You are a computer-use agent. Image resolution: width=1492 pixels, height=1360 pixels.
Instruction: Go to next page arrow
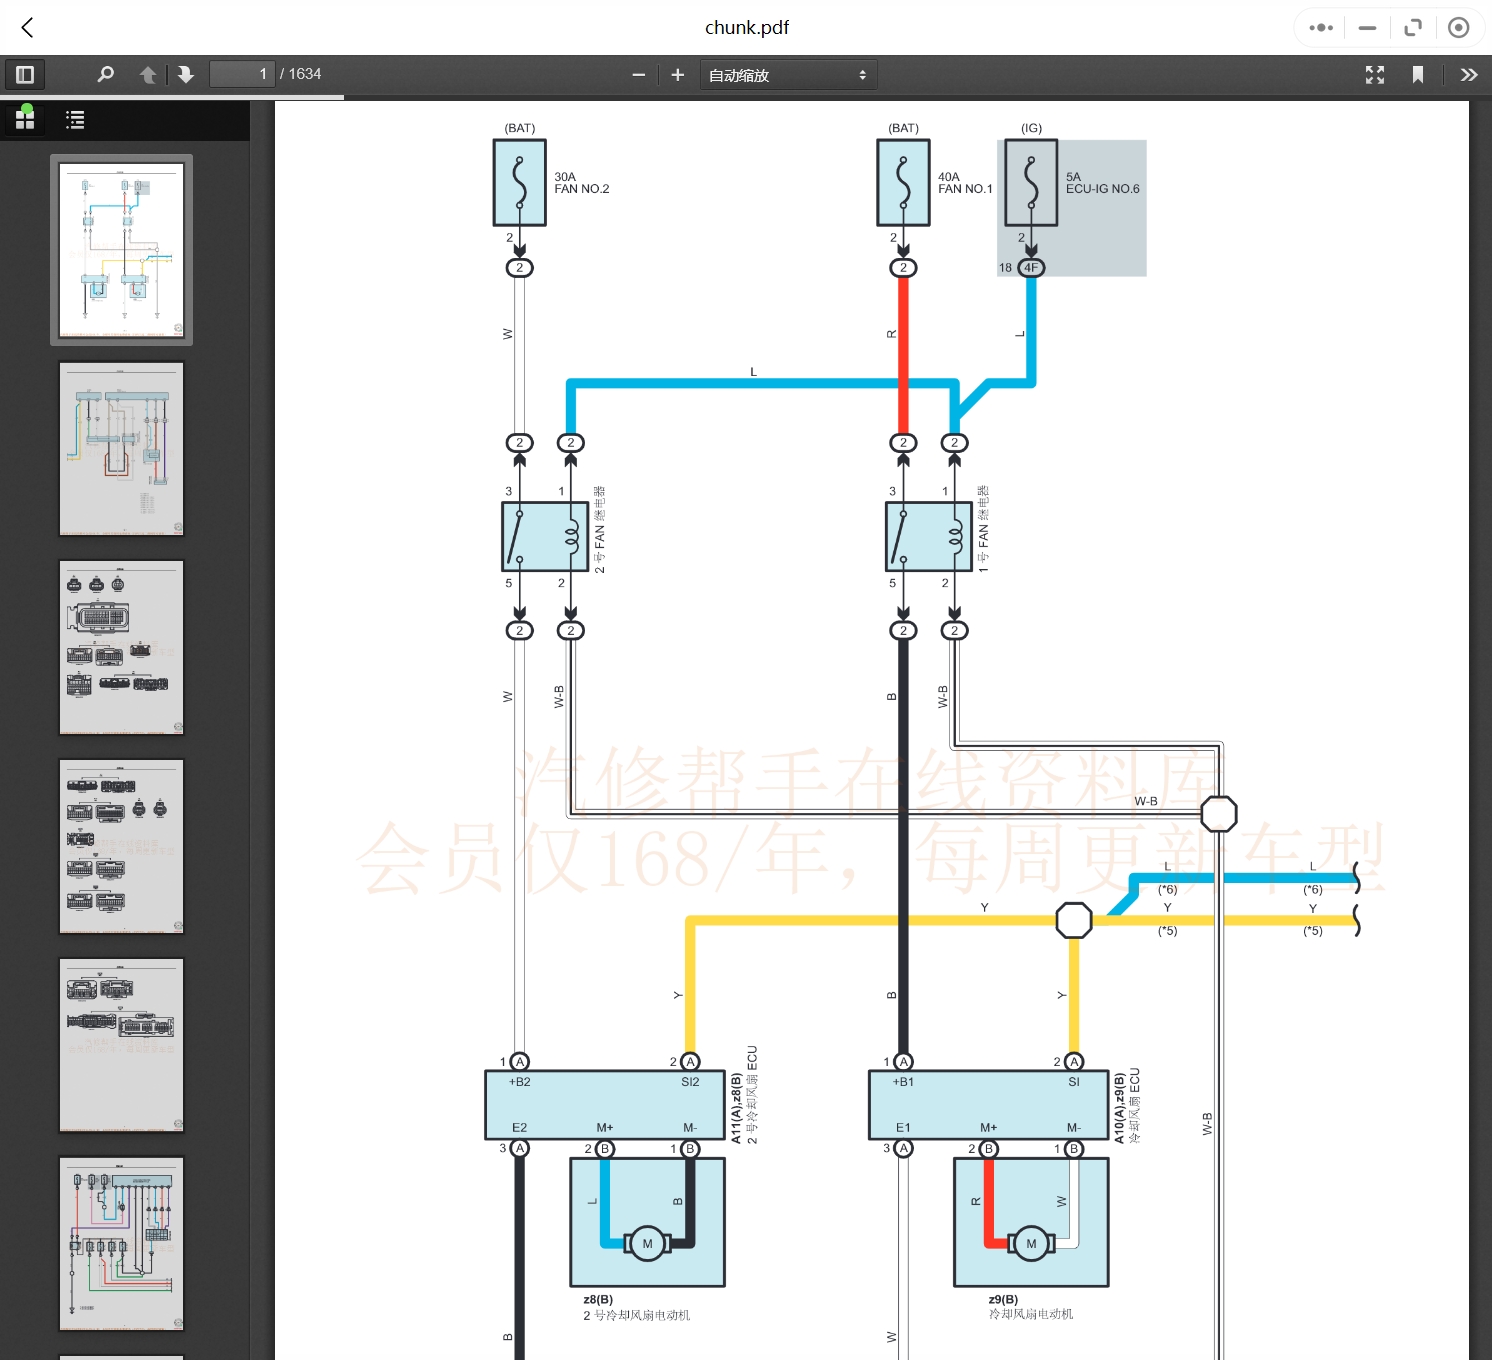186,75
